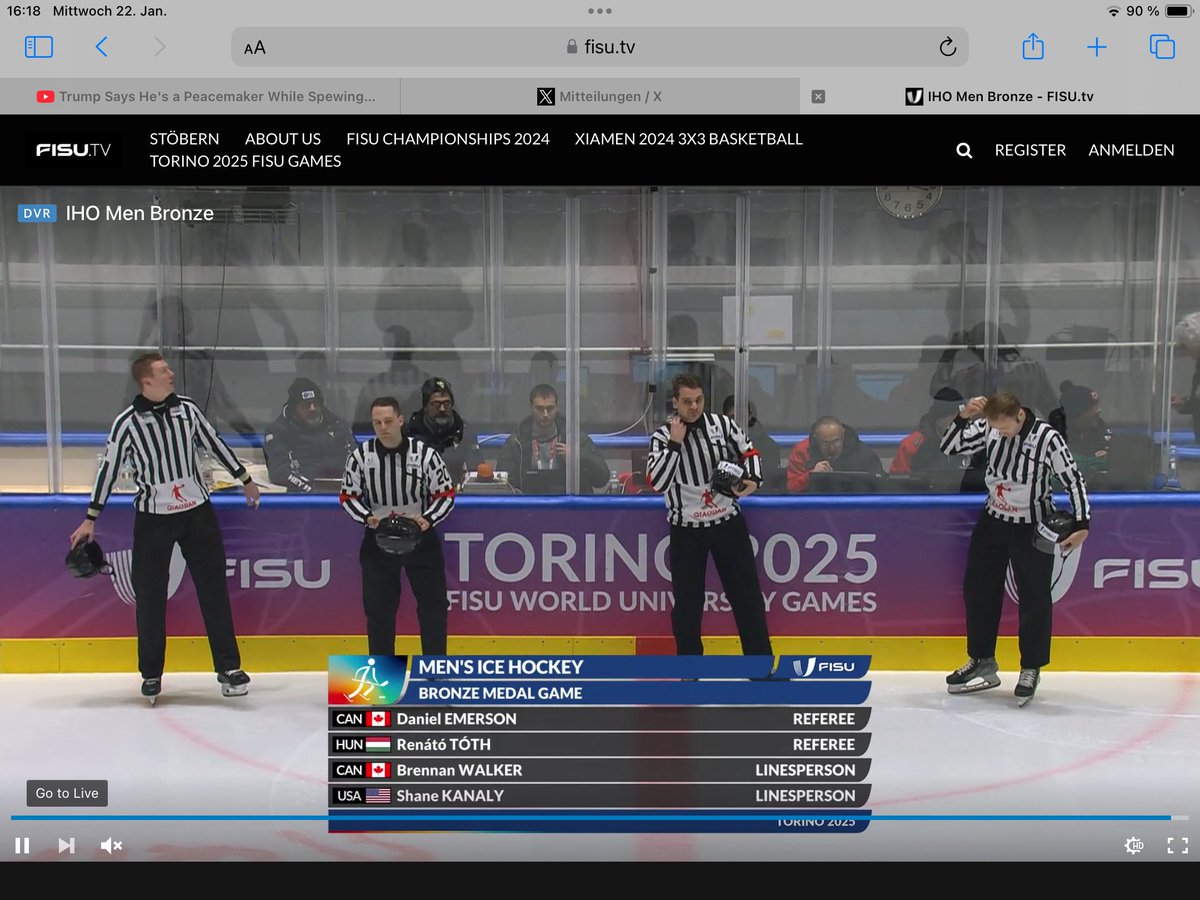Screen dimensions: 1200x900
Task: Click the Daniel EMERSON referee row
Action: click(x=599, y=719)
